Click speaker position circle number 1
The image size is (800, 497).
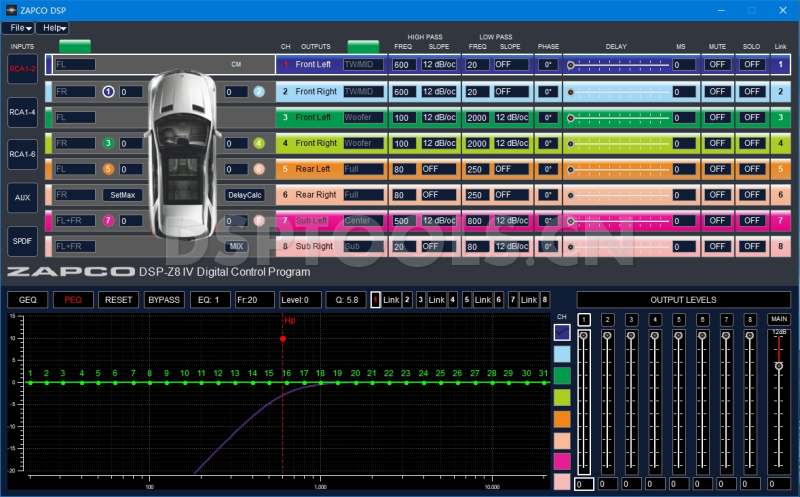[108, 92]
